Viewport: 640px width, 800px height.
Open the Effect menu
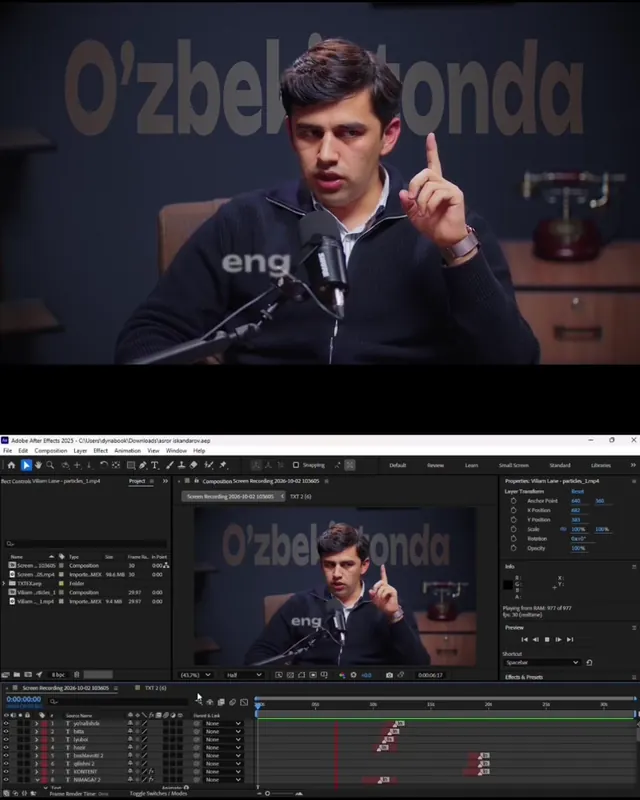click(x=101, y=451)
